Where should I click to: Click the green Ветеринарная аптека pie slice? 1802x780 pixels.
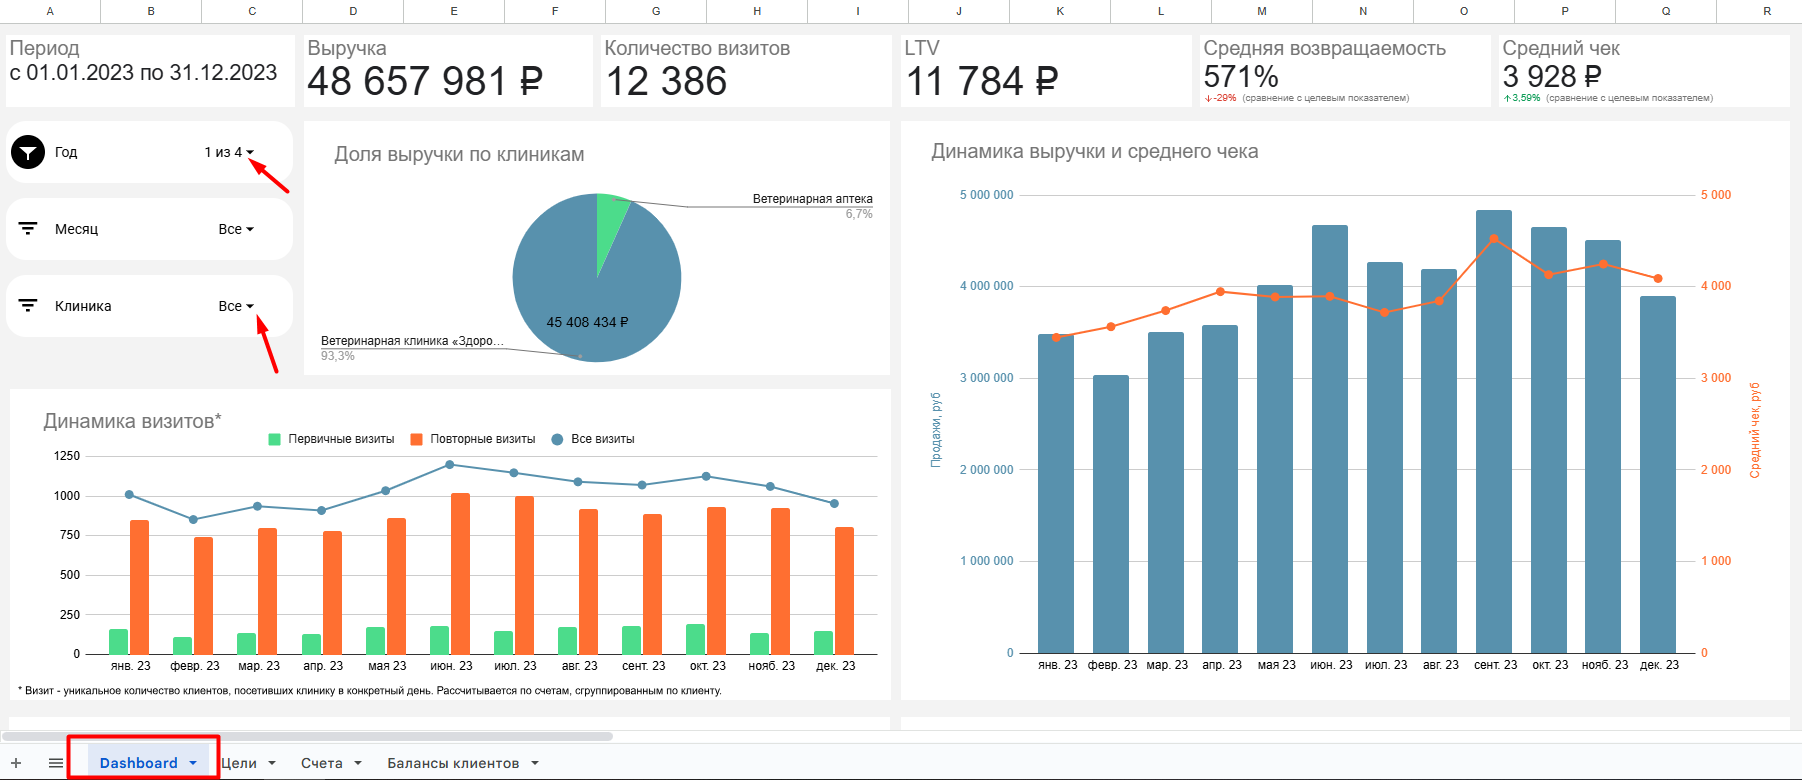click(x=606, y=222)
